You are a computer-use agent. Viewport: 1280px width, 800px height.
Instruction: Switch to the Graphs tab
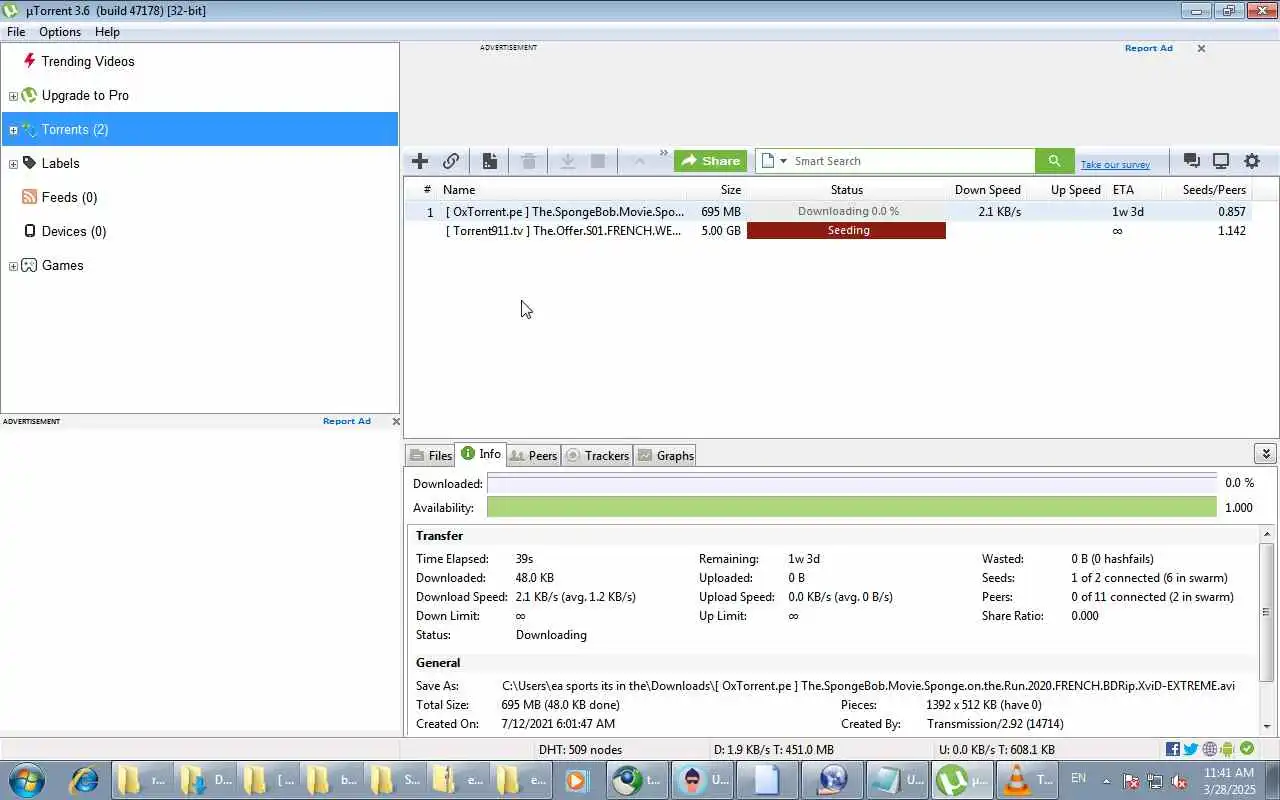tap(665, 455)
